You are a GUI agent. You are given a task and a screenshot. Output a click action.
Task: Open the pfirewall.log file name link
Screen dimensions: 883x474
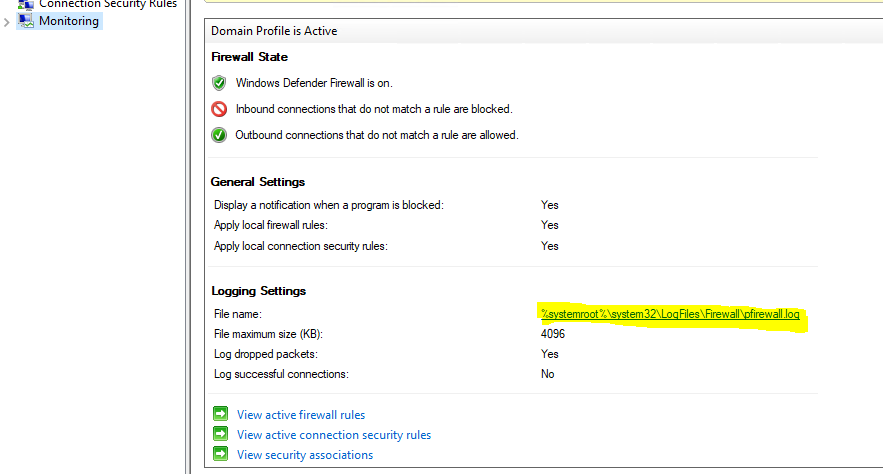pos(670,314)
